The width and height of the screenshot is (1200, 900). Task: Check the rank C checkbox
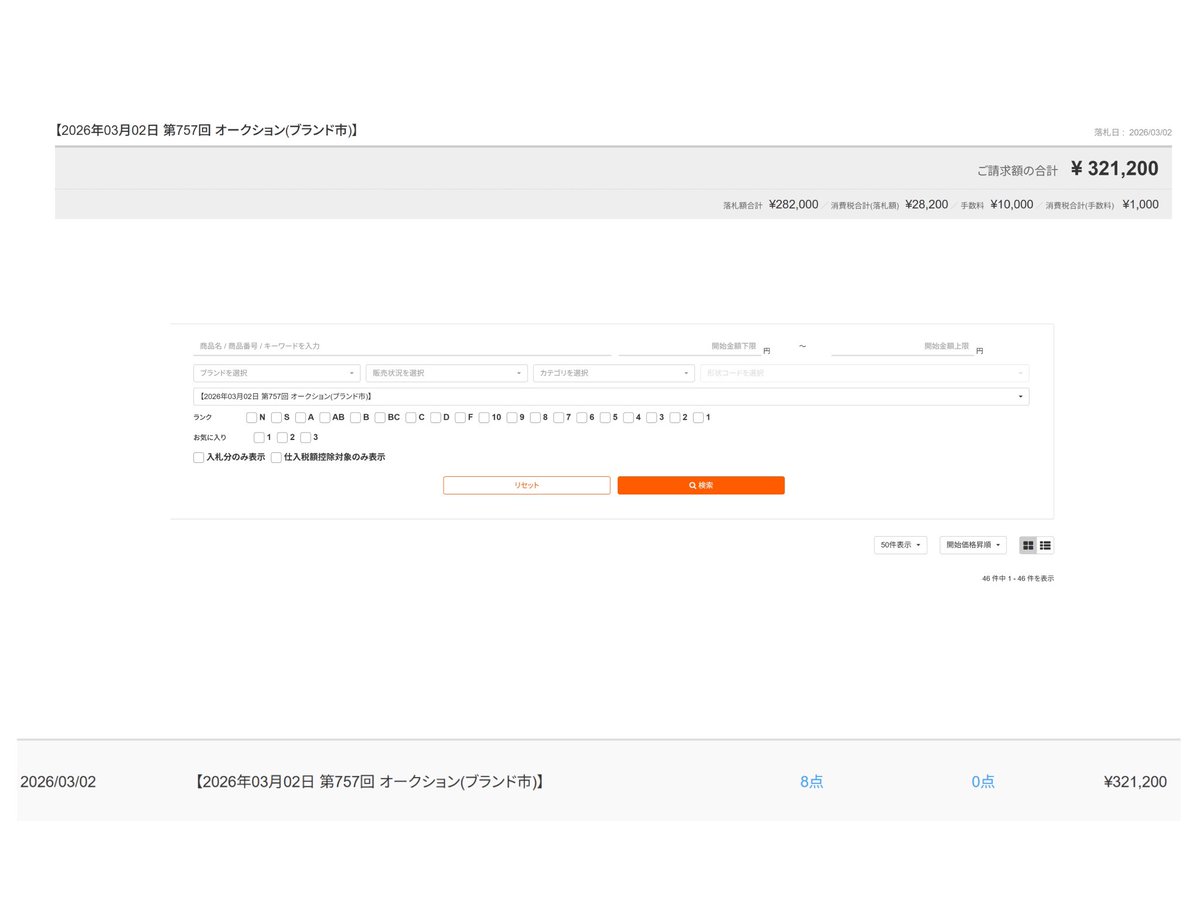[411, 417]
